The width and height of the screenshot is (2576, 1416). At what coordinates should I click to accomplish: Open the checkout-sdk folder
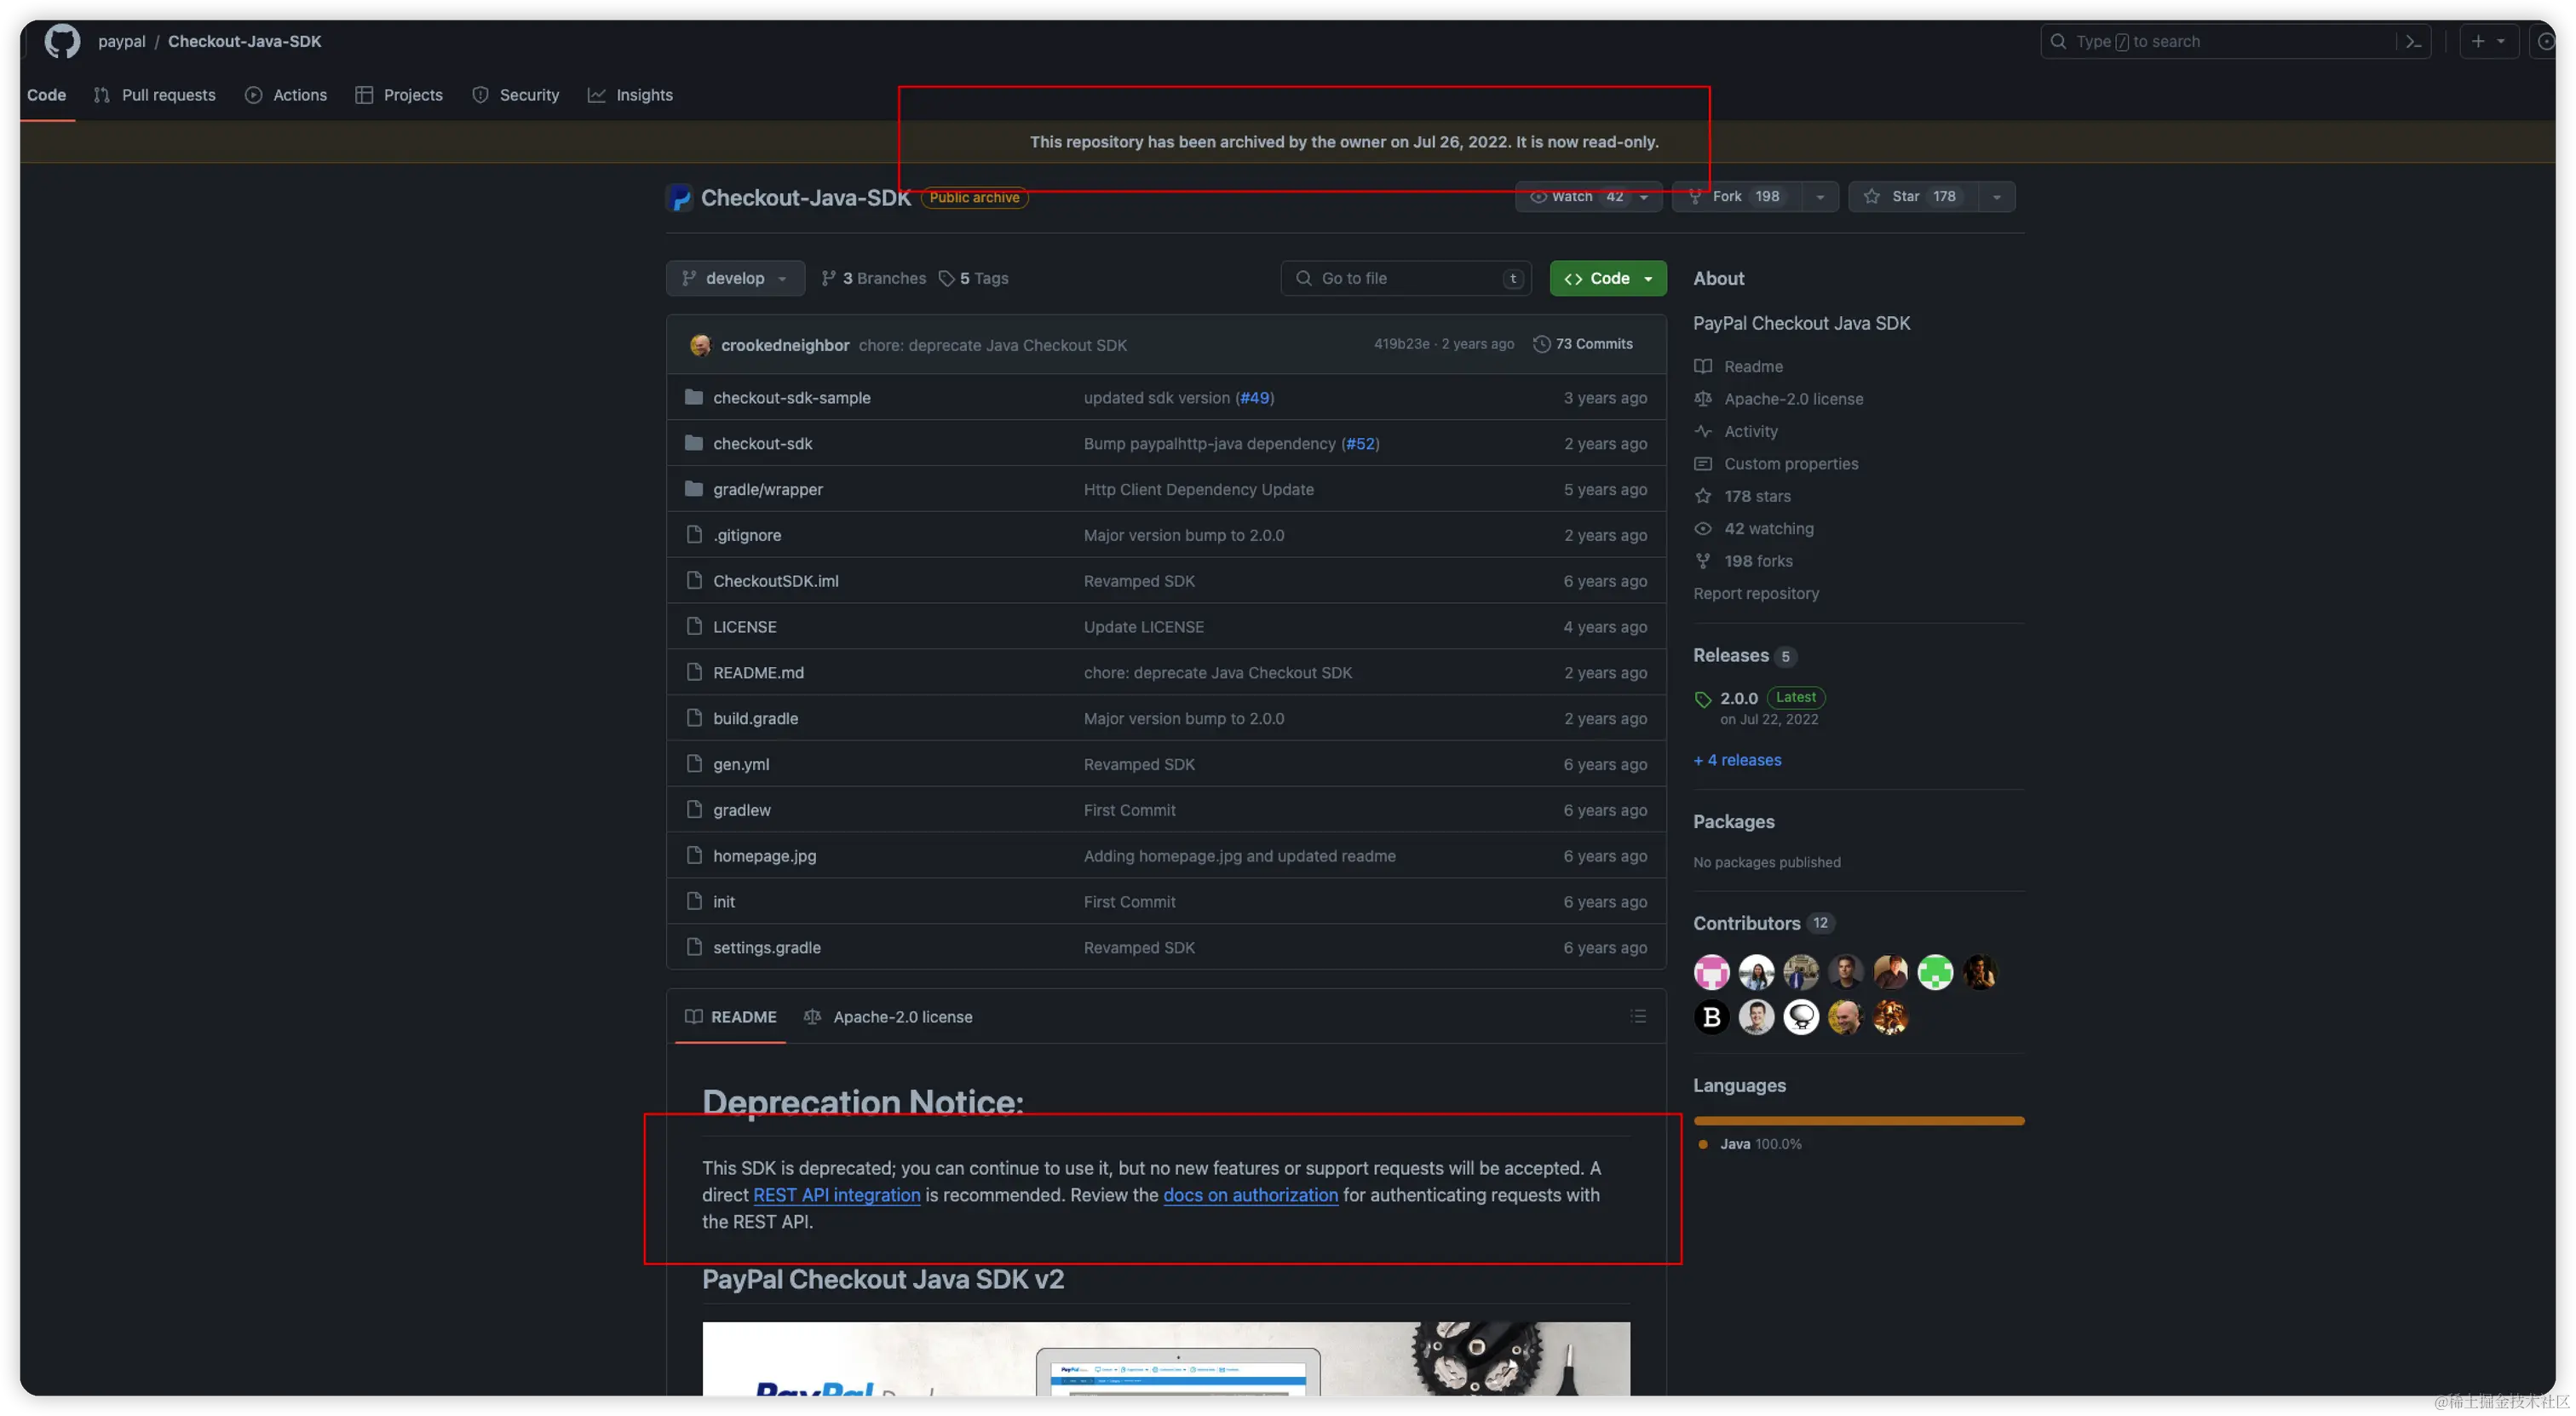coord(762,443)
